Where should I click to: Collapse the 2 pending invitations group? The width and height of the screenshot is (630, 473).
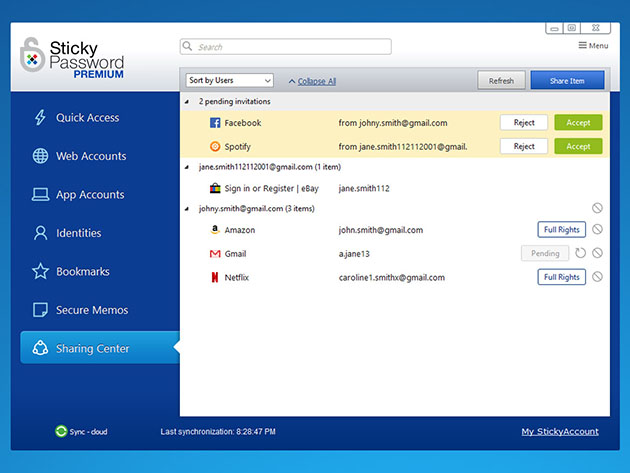point(187,102)
